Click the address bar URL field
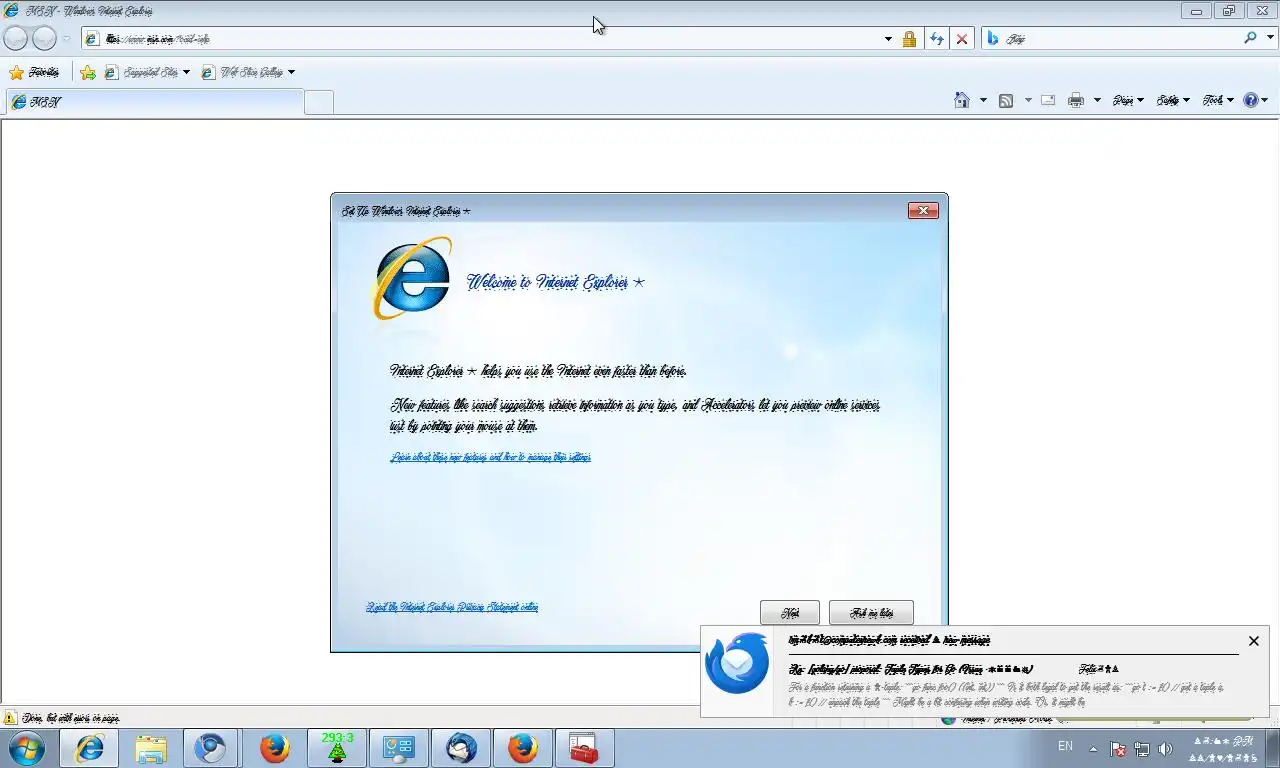This screenshot has width=1280, height=768. pyautogui.click(x=481, y=39)
